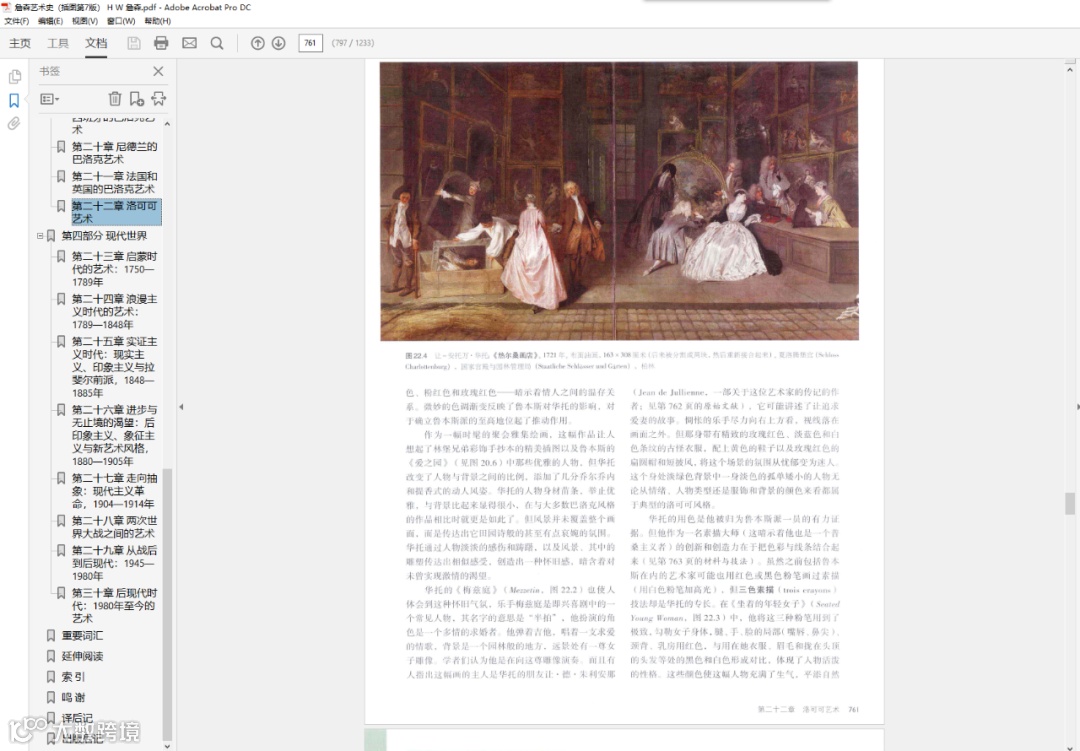The height and width of the screenshot is (751, 1080).
Task: Click footer page number 761
Action: 853,709
